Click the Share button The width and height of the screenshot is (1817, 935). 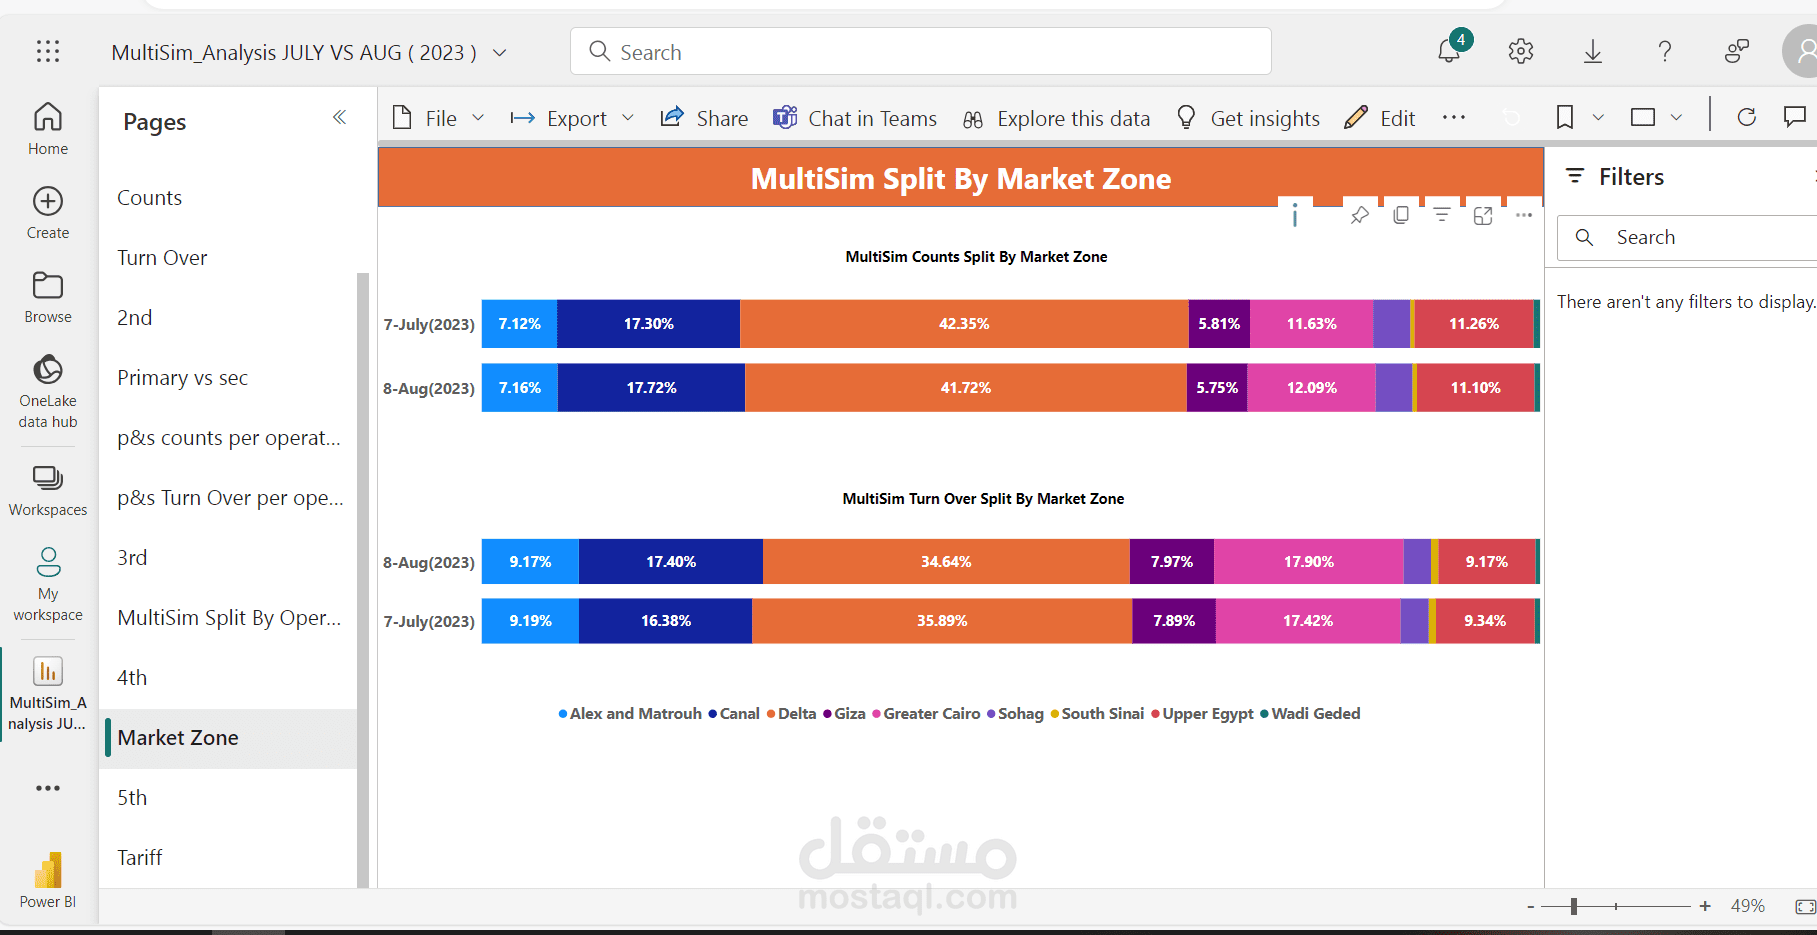704,118
